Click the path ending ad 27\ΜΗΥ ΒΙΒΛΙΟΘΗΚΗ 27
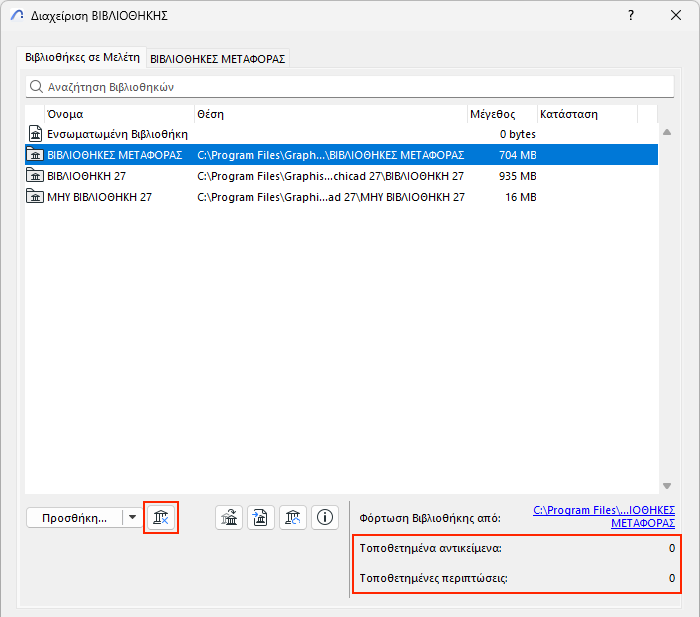Viewport: 700px width, 617px height. 331,197
